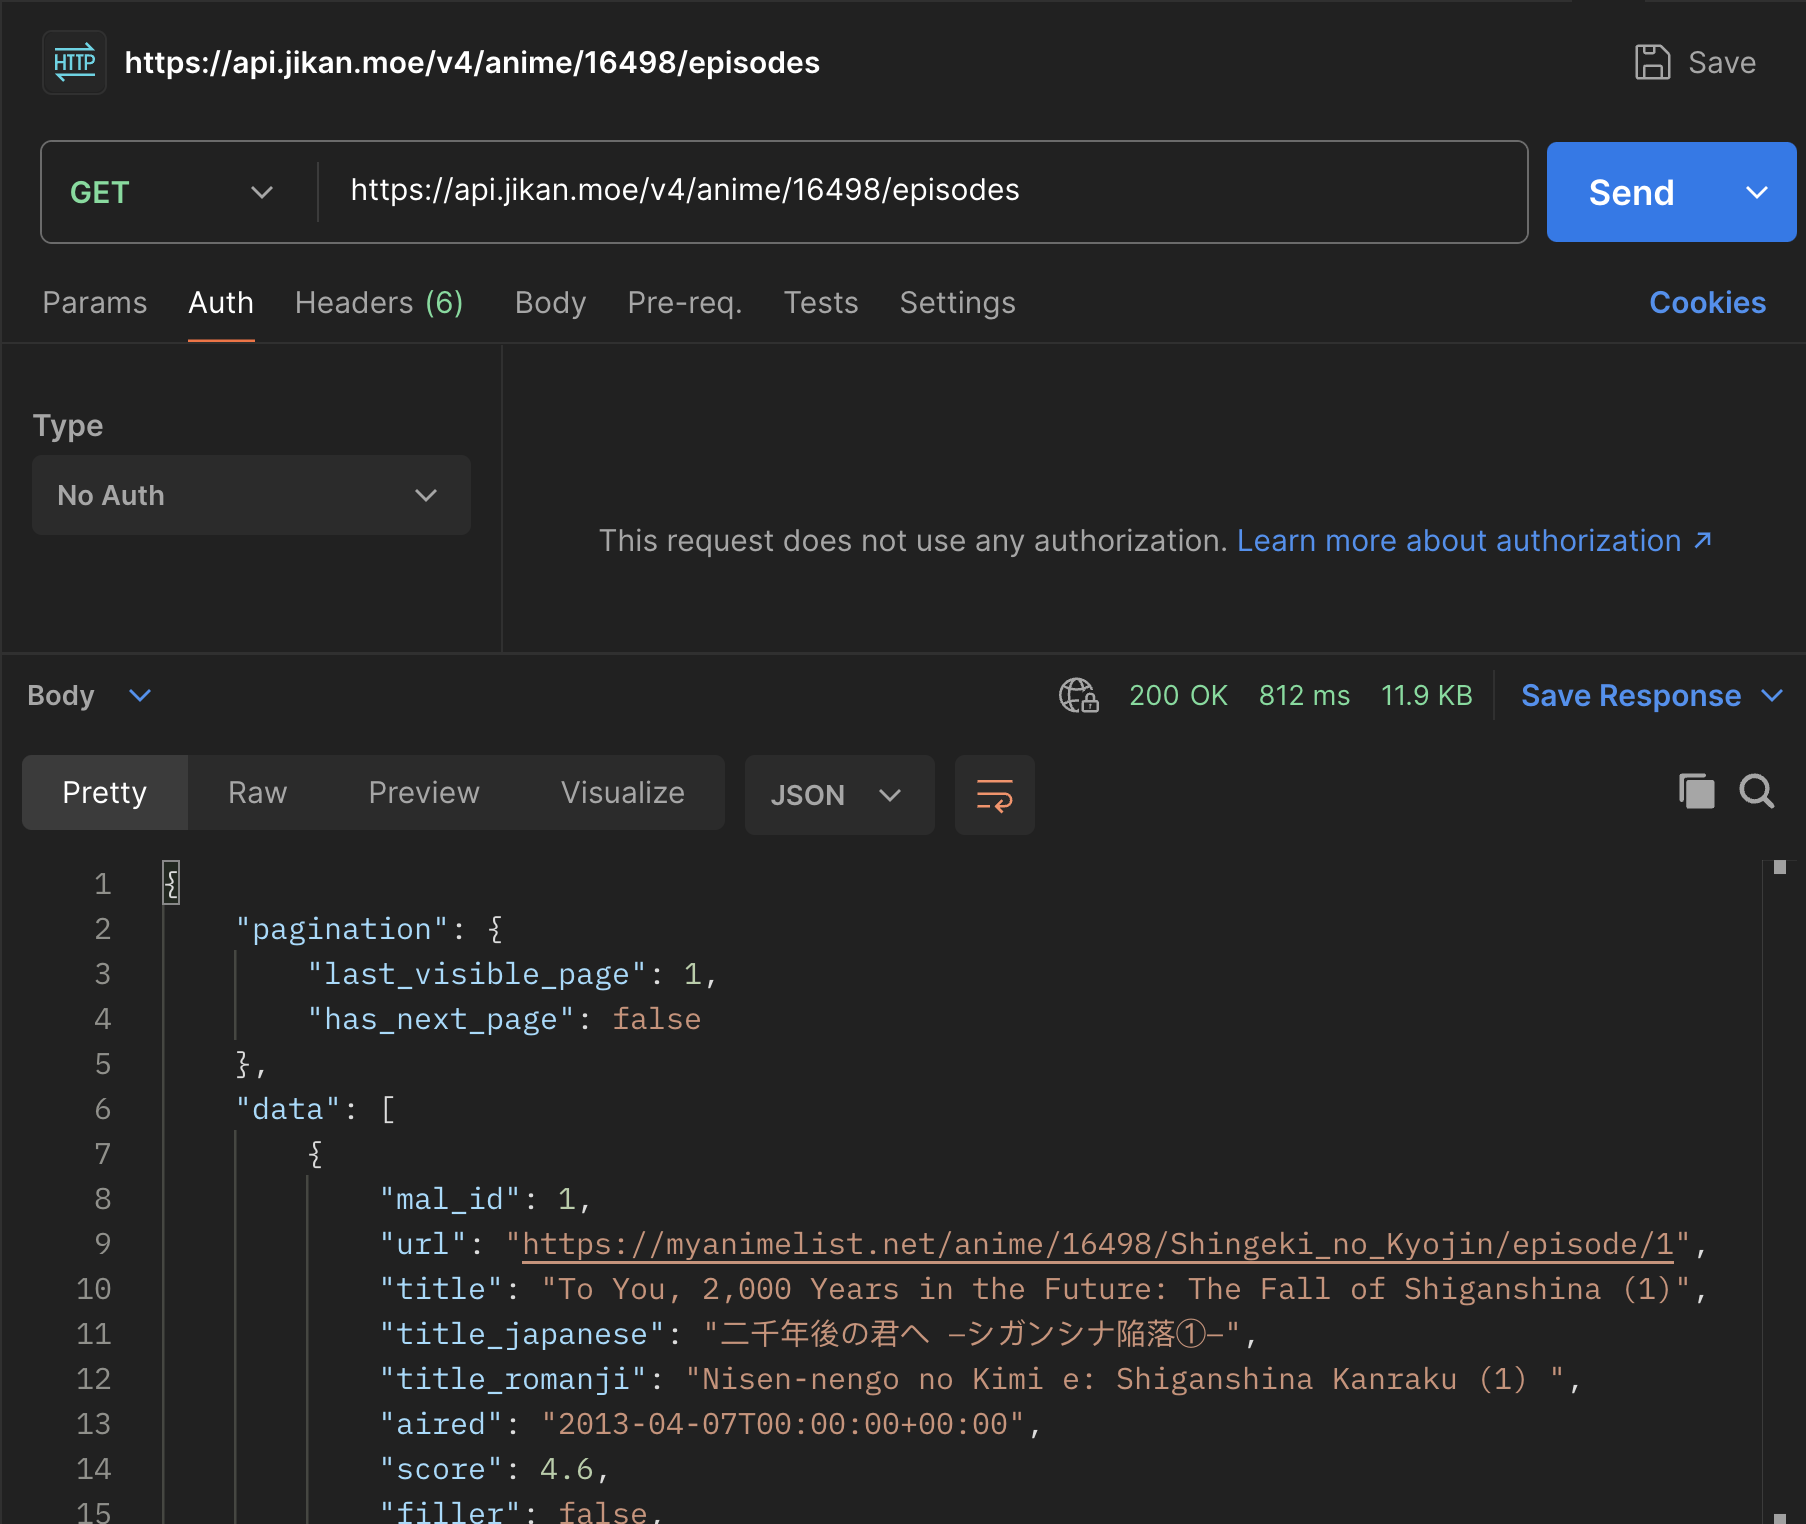Click the English episode title string value

point(1115,1289)
